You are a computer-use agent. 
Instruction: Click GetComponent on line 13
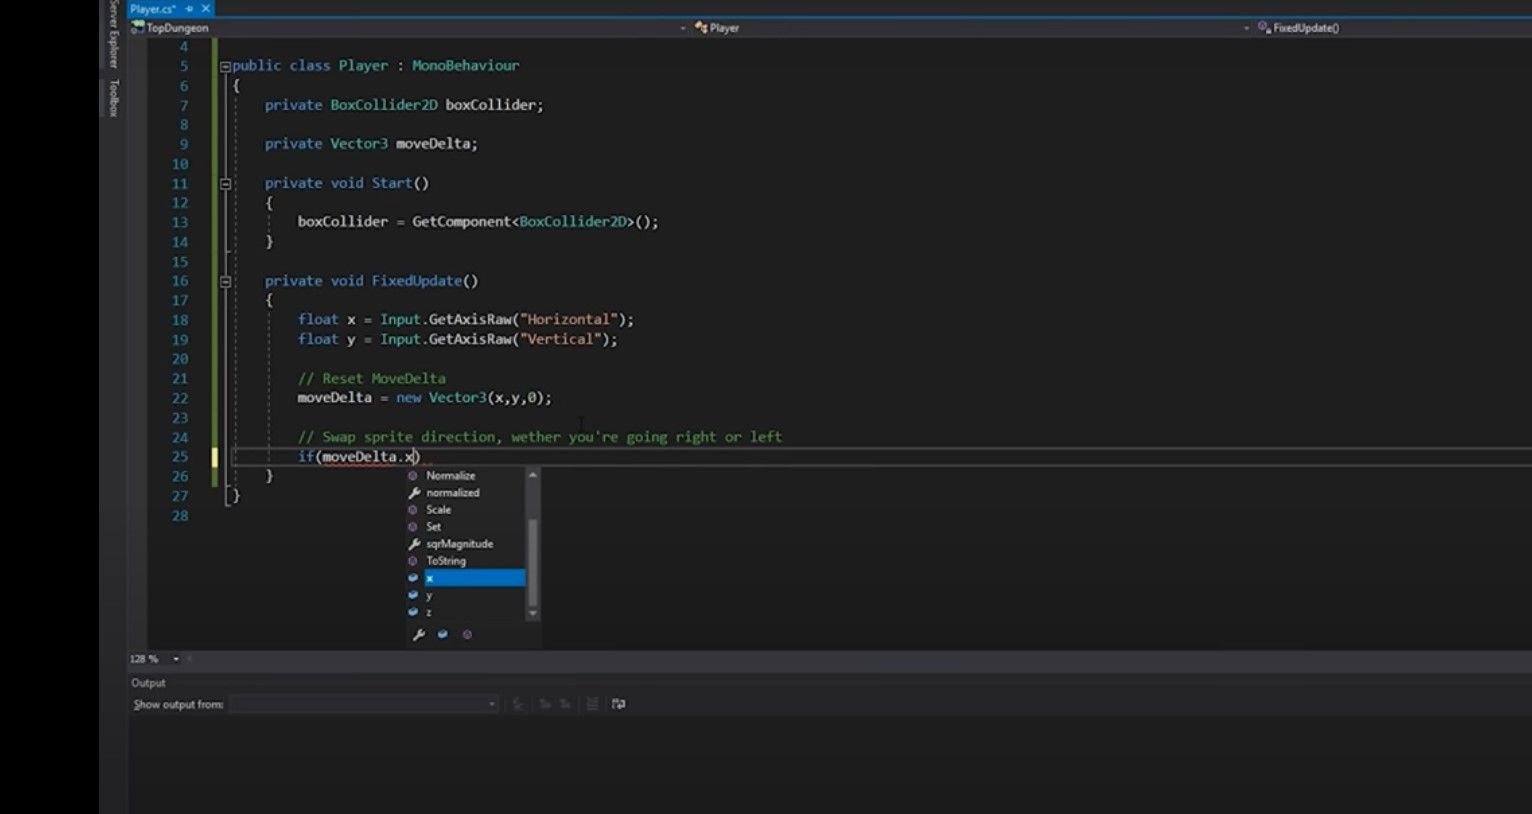(462, 222)
